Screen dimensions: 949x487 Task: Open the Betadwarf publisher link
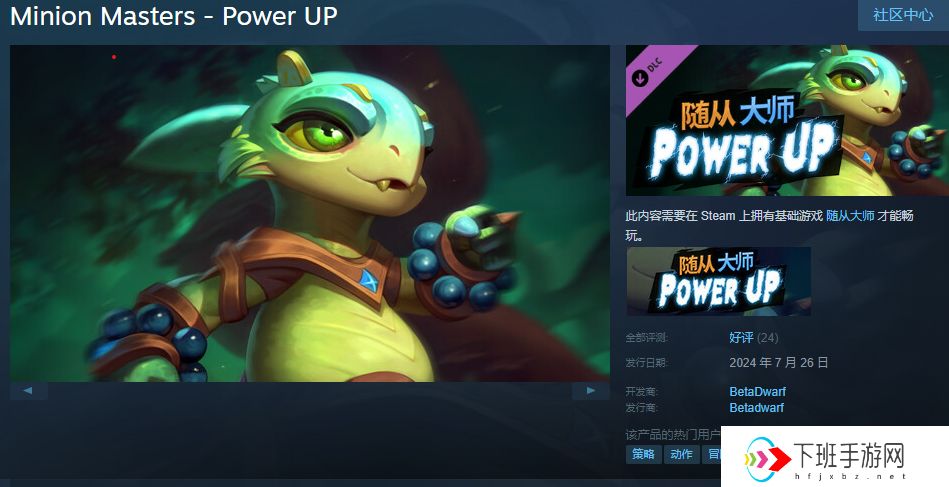pos(757,408)
